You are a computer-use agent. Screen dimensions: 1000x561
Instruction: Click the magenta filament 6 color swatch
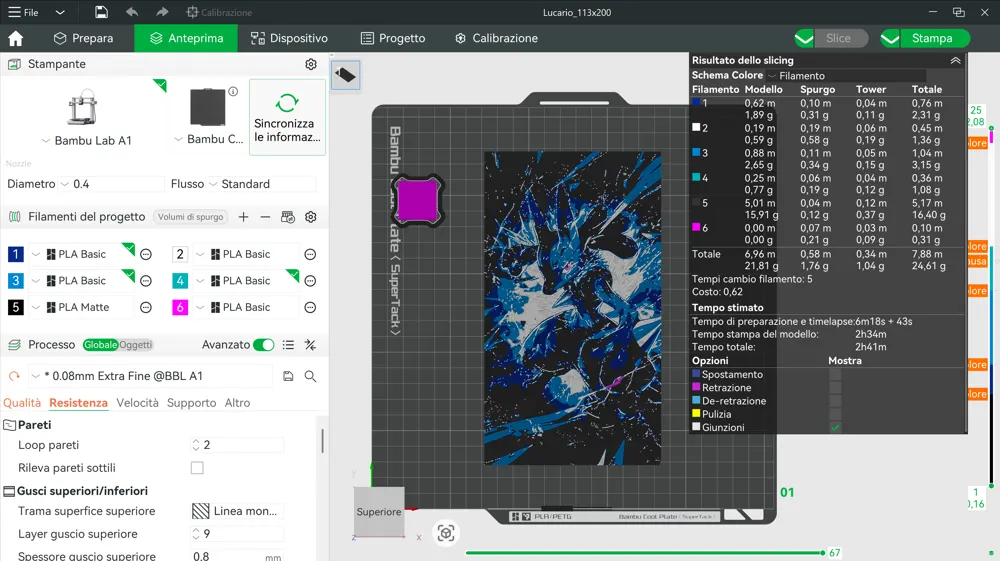point(180,307)
